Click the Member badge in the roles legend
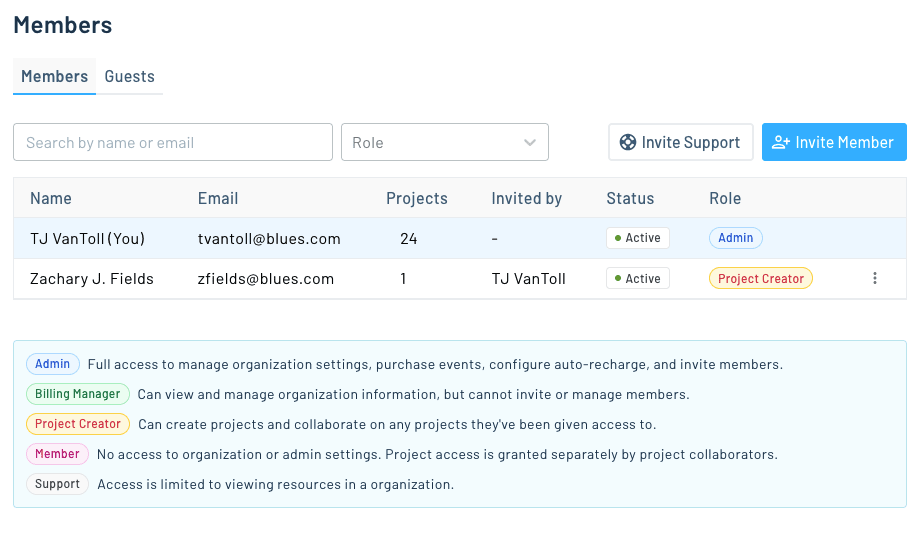 coord(57,454)
